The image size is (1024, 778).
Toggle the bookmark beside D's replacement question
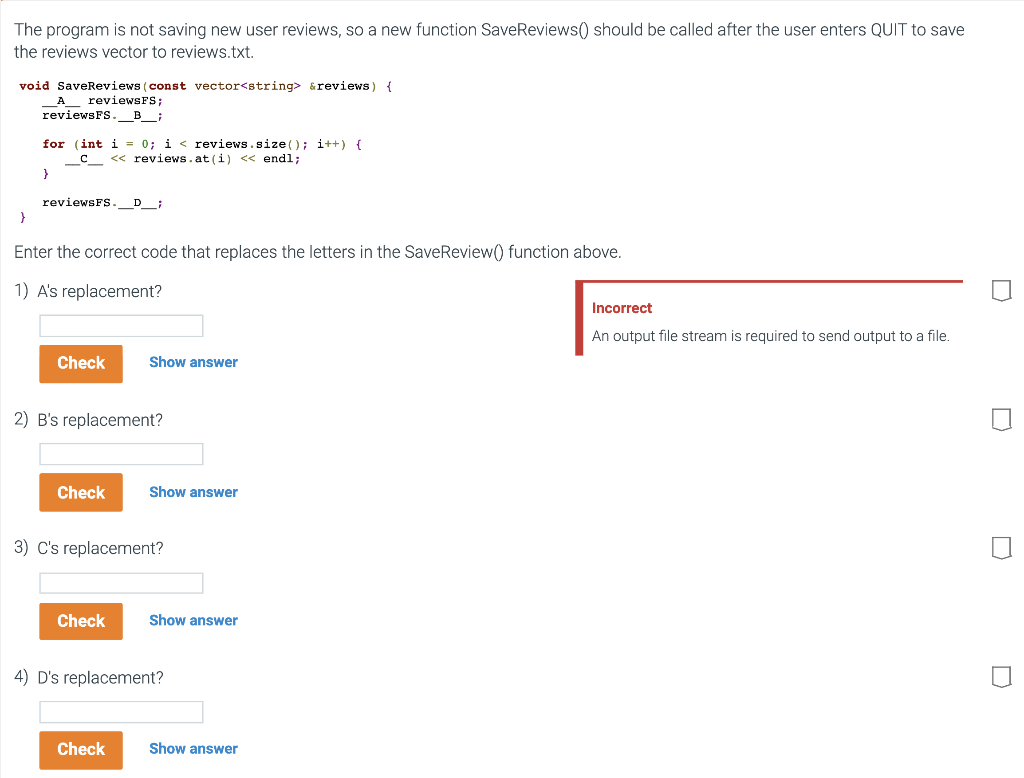[x=1001, y=677]
